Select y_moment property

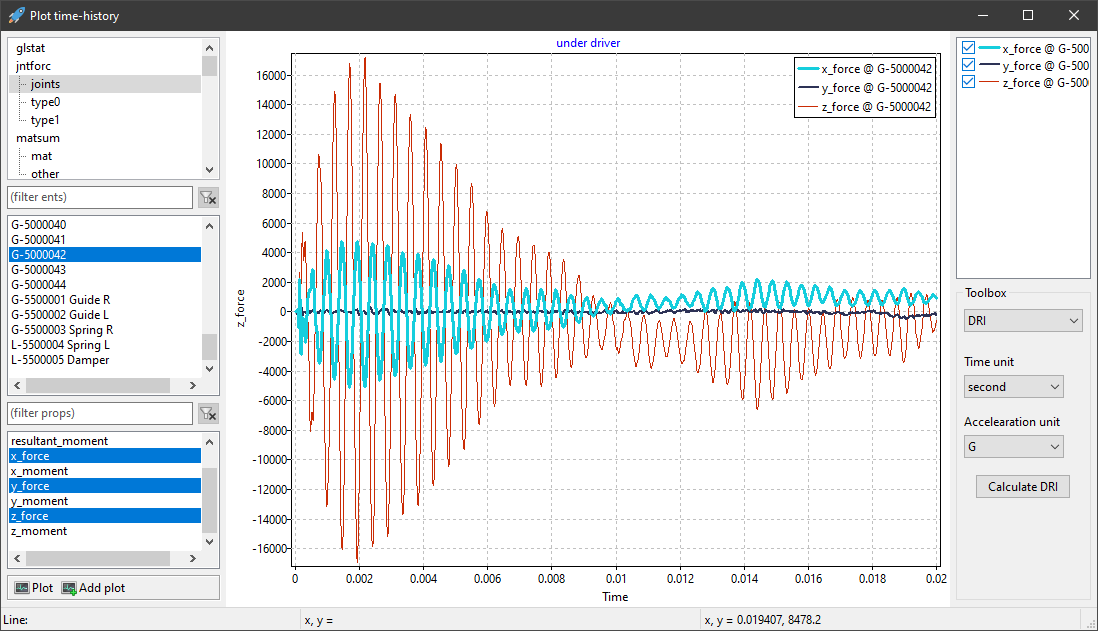105,501
